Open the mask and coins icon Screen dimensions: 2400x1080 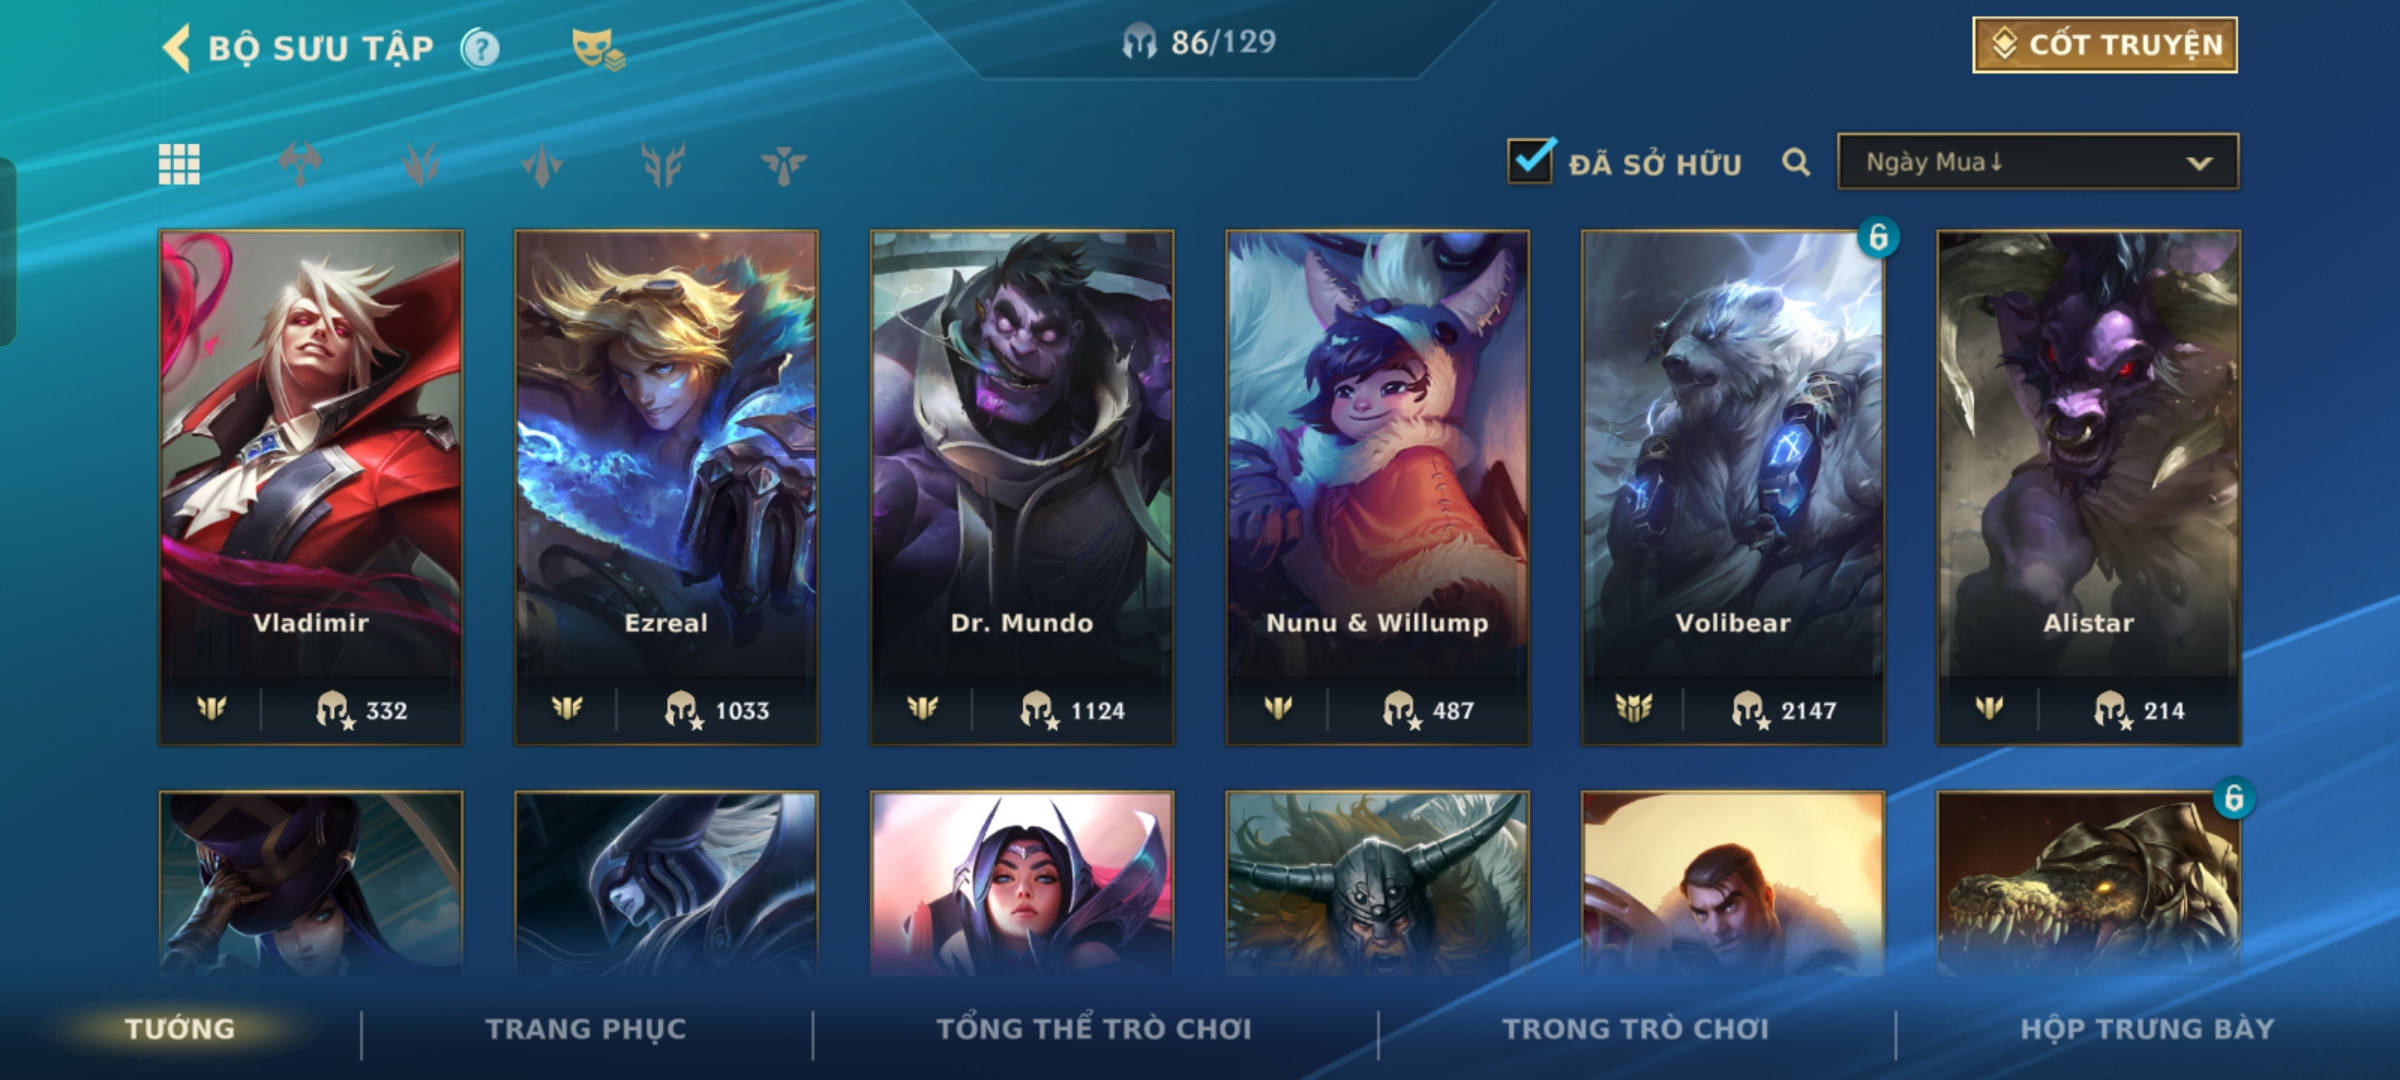click(x=598, y=48)
